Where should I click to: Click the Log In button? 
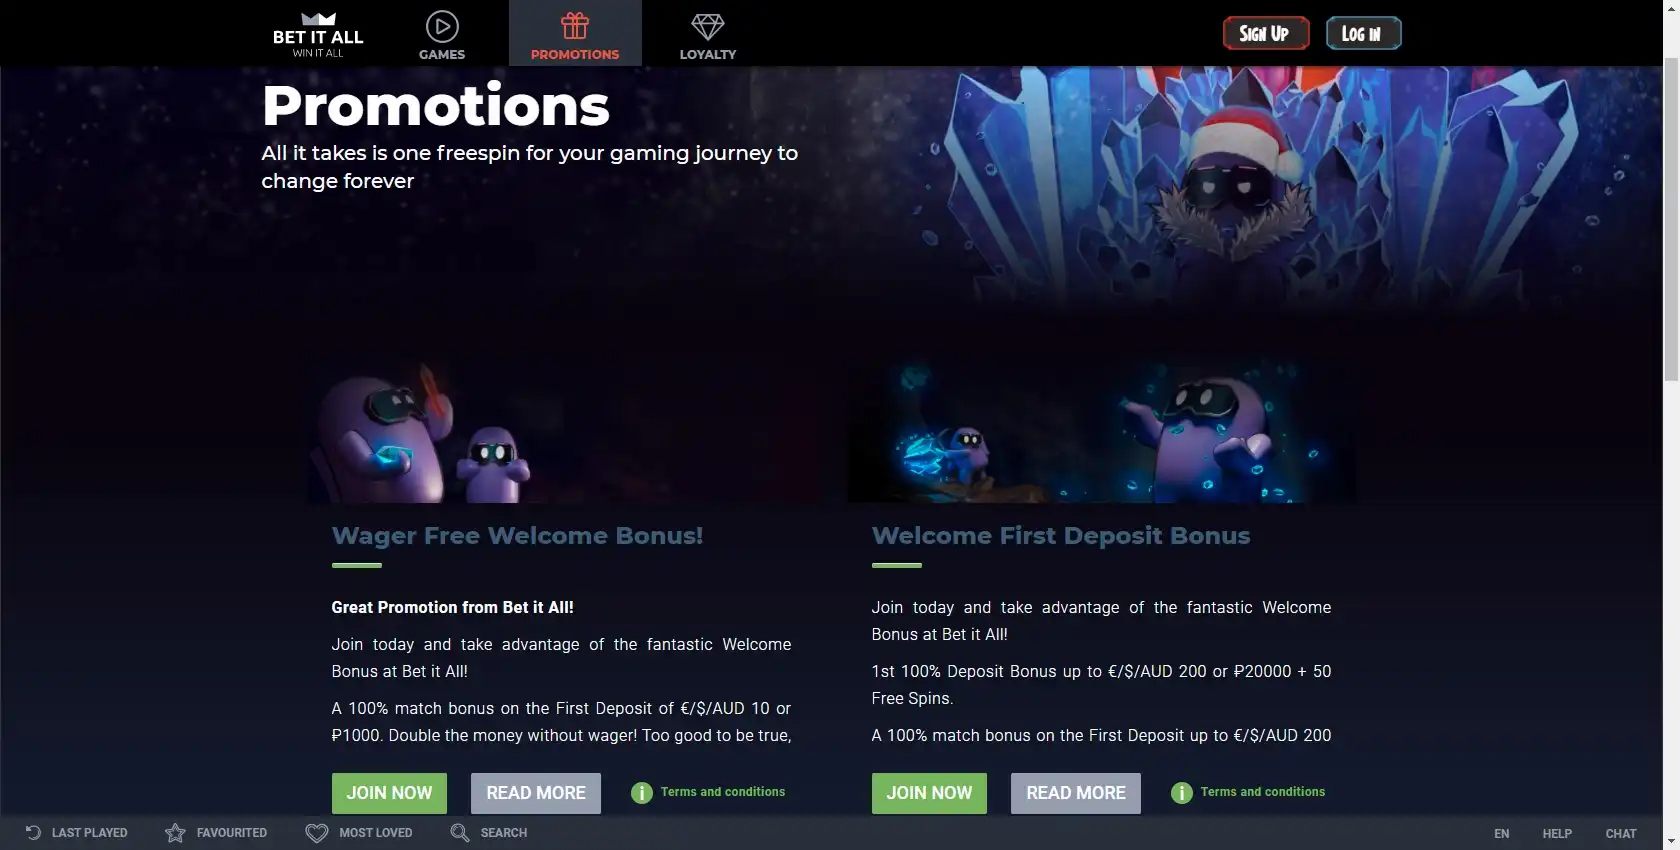point(1364,33)
